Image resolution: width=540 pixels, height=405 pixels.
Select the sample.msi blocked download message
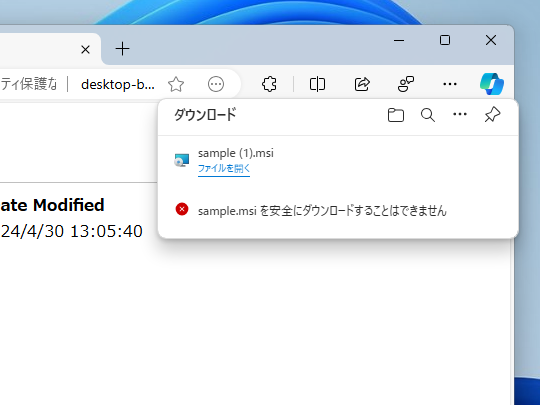pos(322,210)
